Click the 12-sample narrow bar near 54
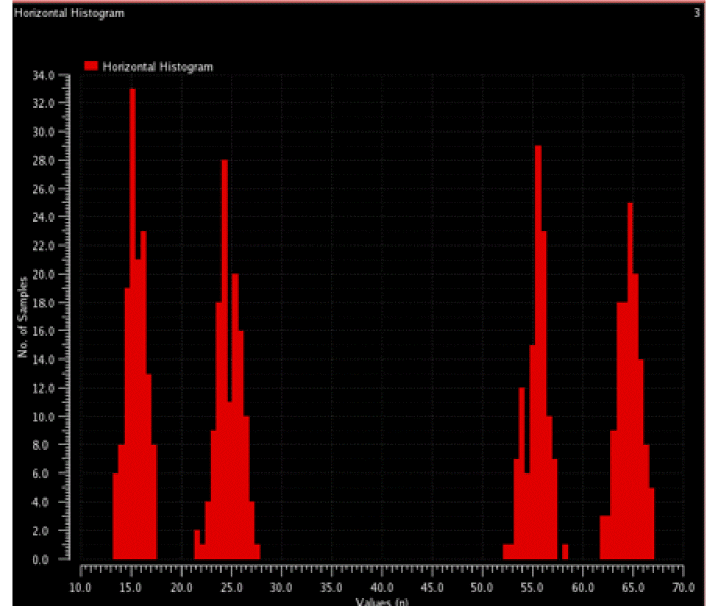Viewport: 719px width, 607px height. [522, 470]
